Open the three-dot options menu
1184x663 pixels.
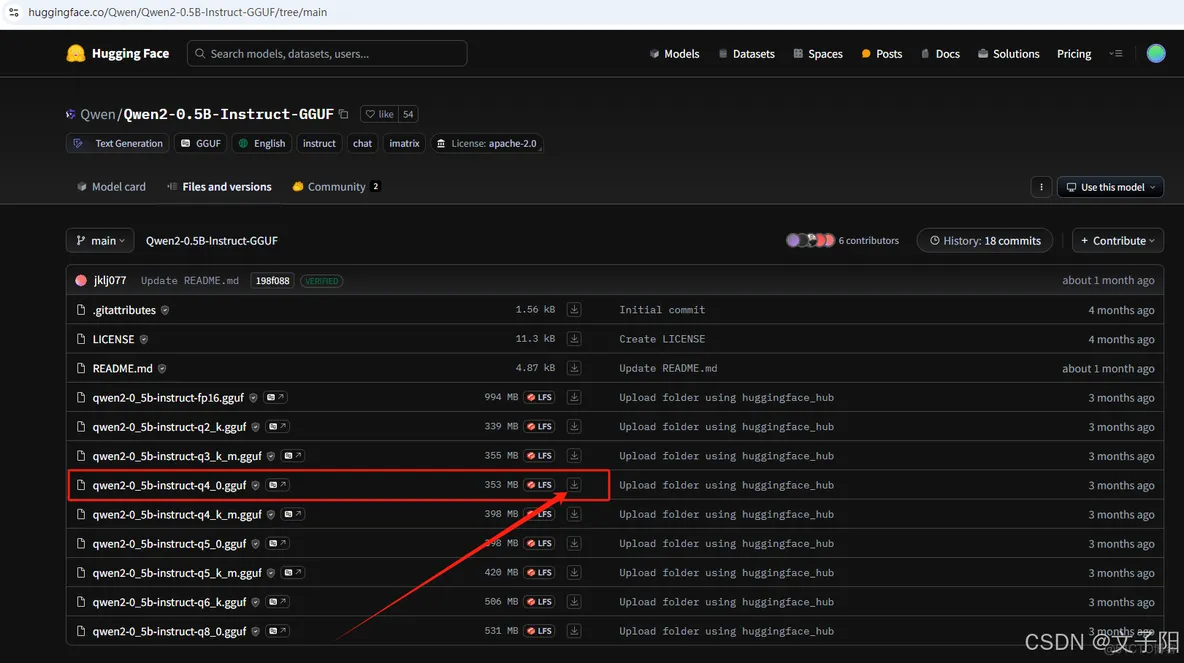pos(1041,187)
